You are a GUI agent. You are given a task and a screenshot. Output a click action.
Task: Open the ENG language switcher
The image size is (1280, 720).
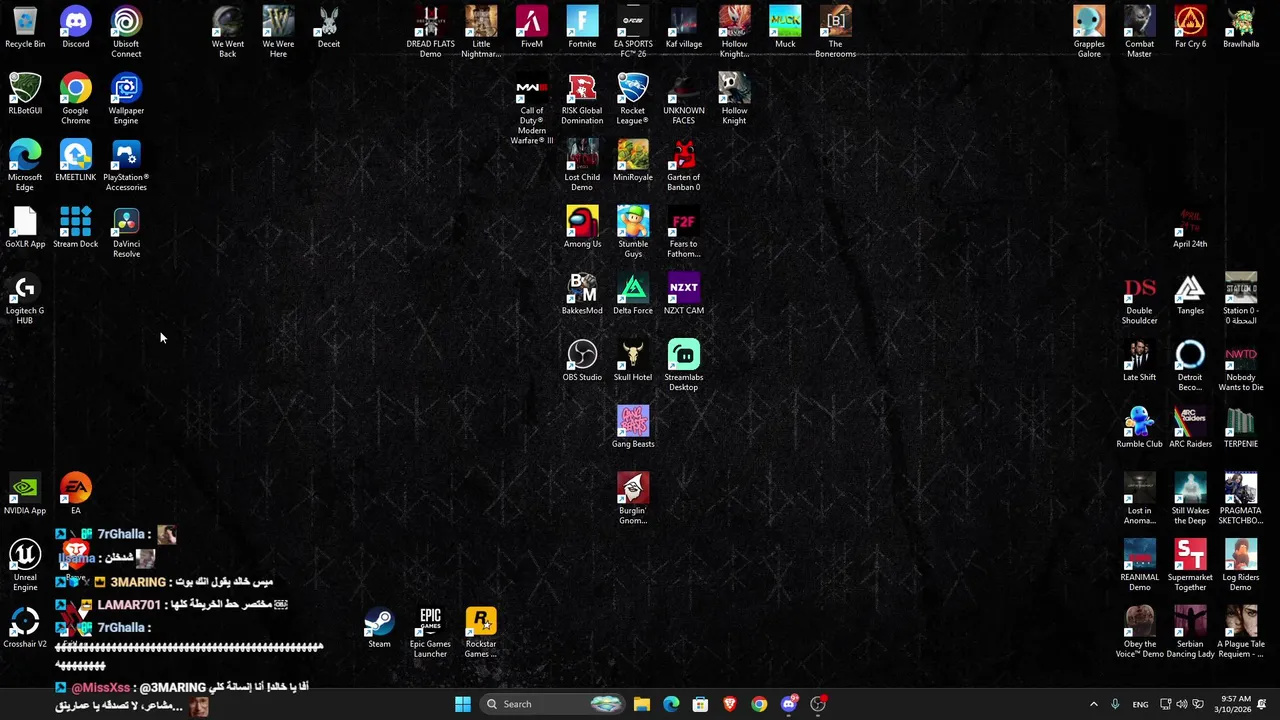click(1140, 704)
